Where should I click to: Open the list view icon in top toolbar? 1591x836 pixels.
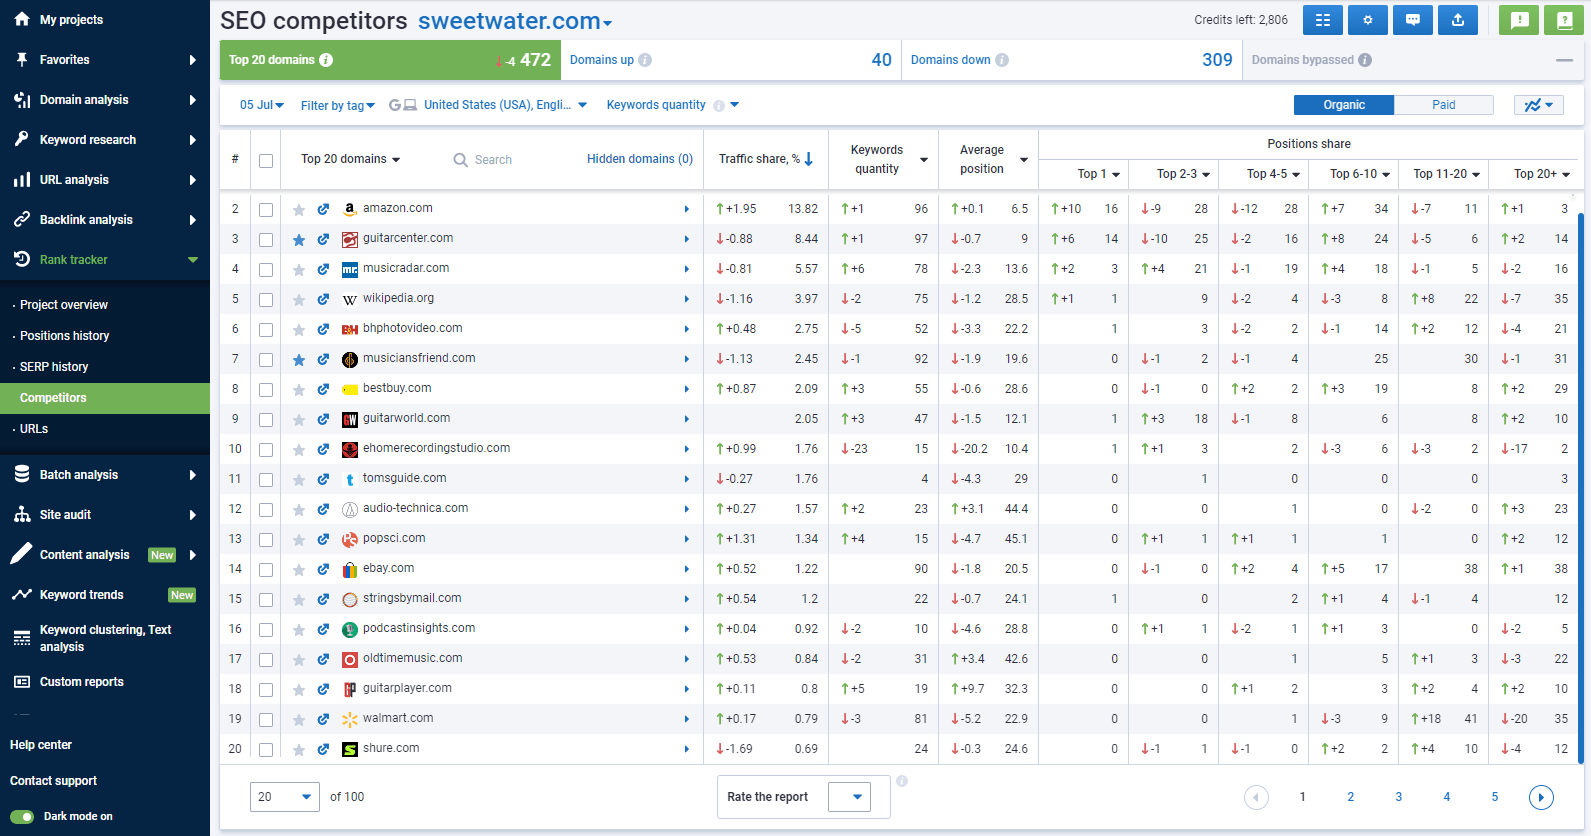coord(1323,20)
